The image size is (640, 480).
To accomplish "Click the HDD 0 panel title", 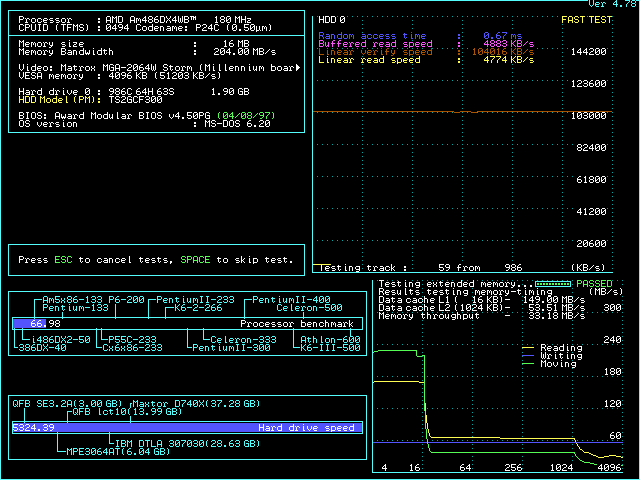I will point(332,19).
